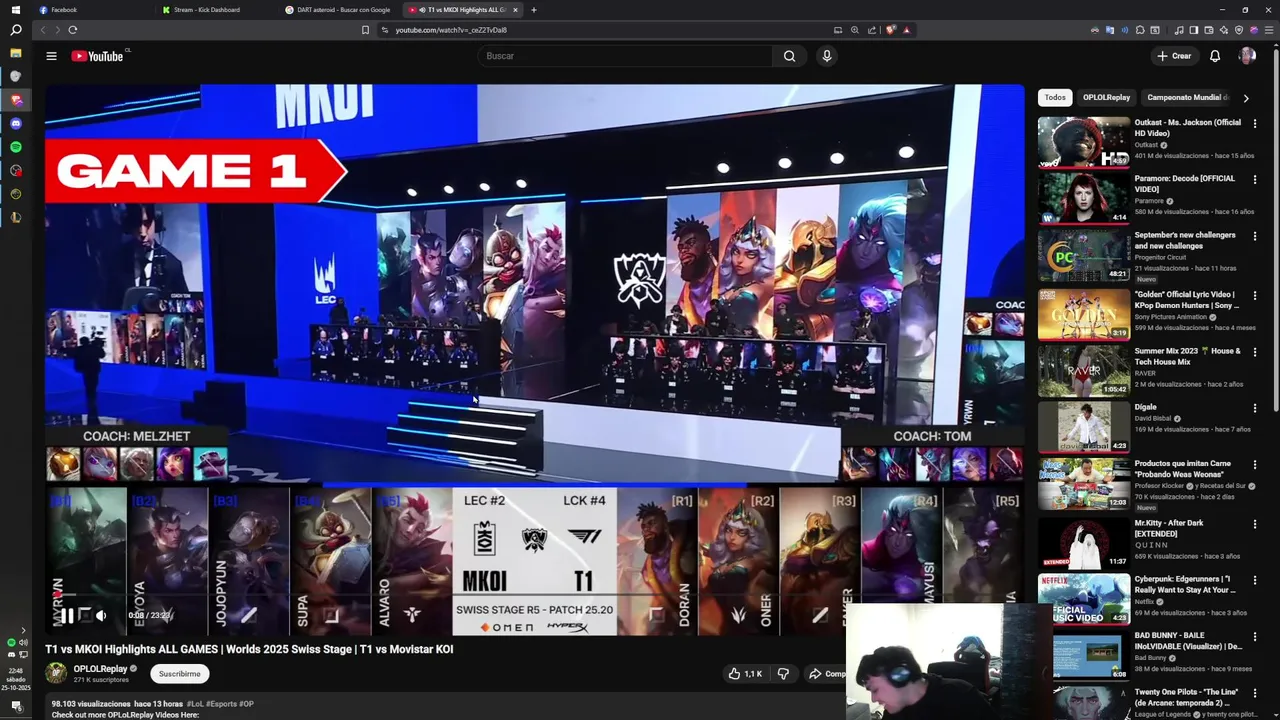Share the page via address bar share icon
The image size is (1280, 720).
click(872, 30)
